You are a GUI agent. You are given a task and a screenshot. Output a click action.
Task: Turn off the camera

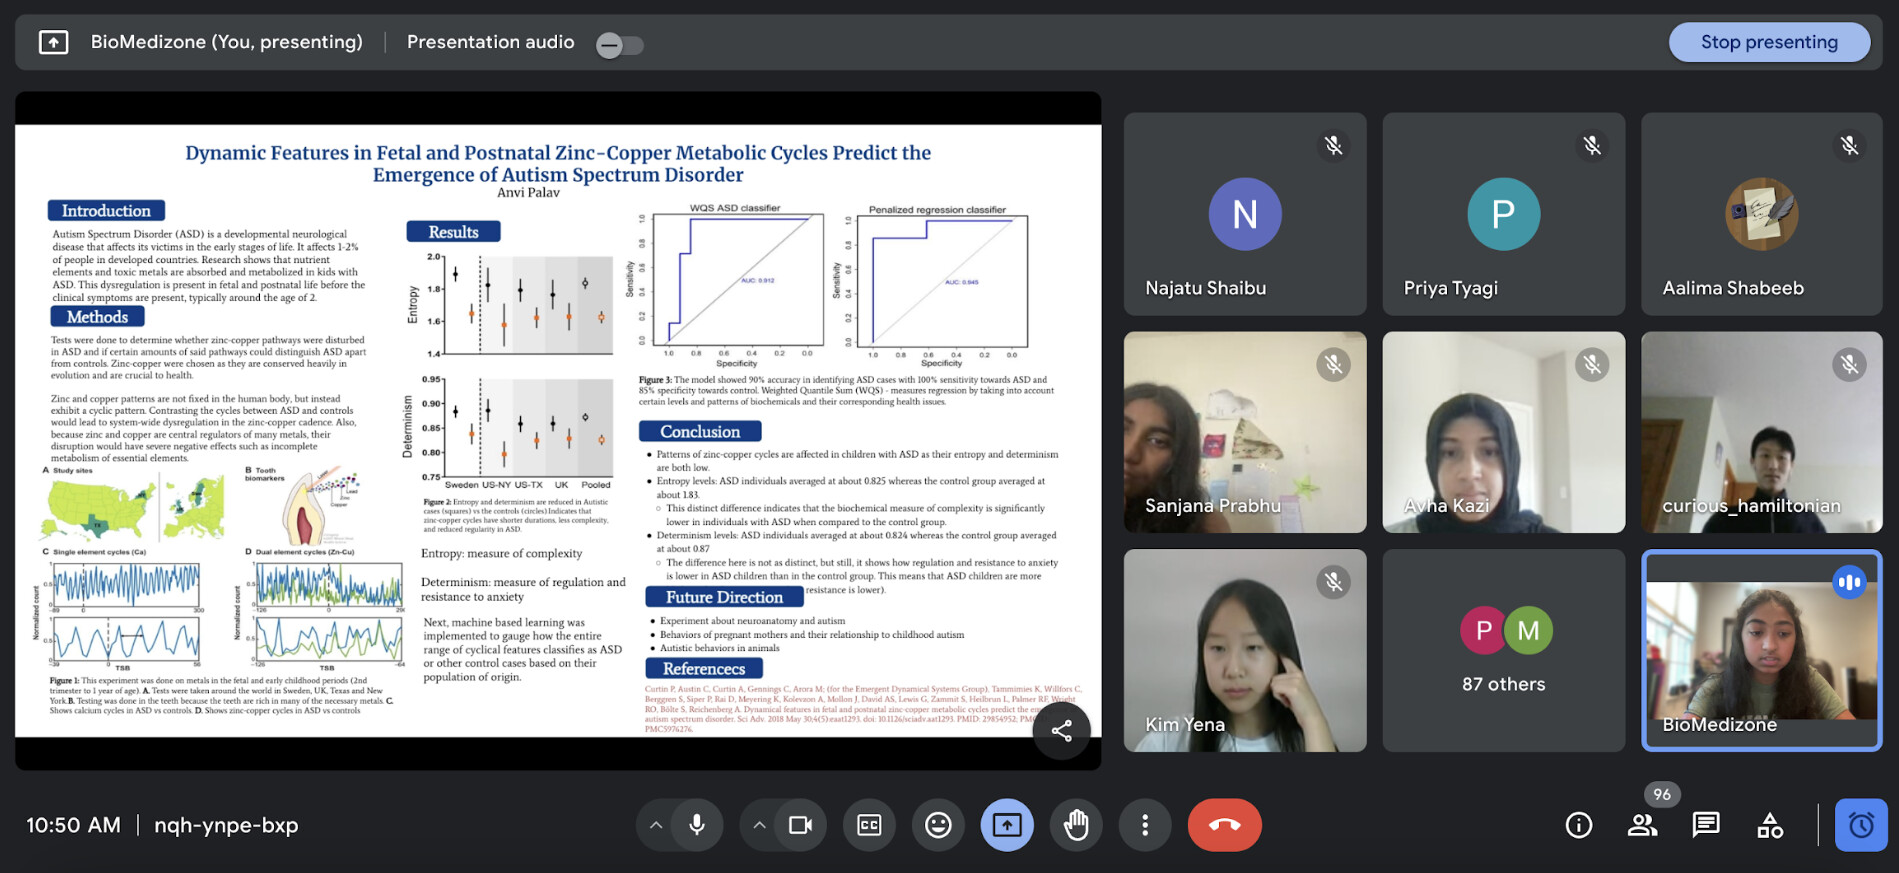coord(800,825)
